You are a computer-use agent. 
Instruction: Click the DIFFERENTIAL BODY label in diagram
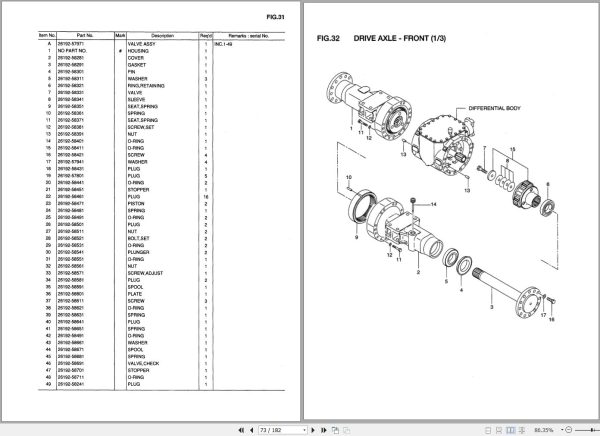tap(494, 108)
